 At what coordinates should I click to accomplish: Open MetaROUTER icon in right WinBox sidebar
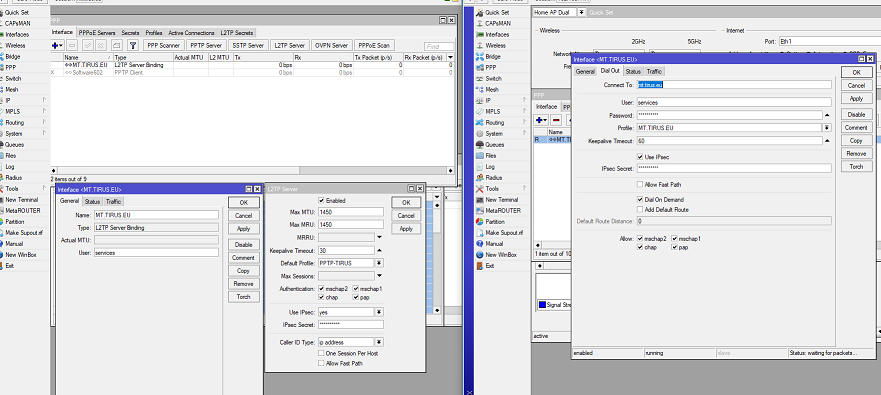click(479, 211)
